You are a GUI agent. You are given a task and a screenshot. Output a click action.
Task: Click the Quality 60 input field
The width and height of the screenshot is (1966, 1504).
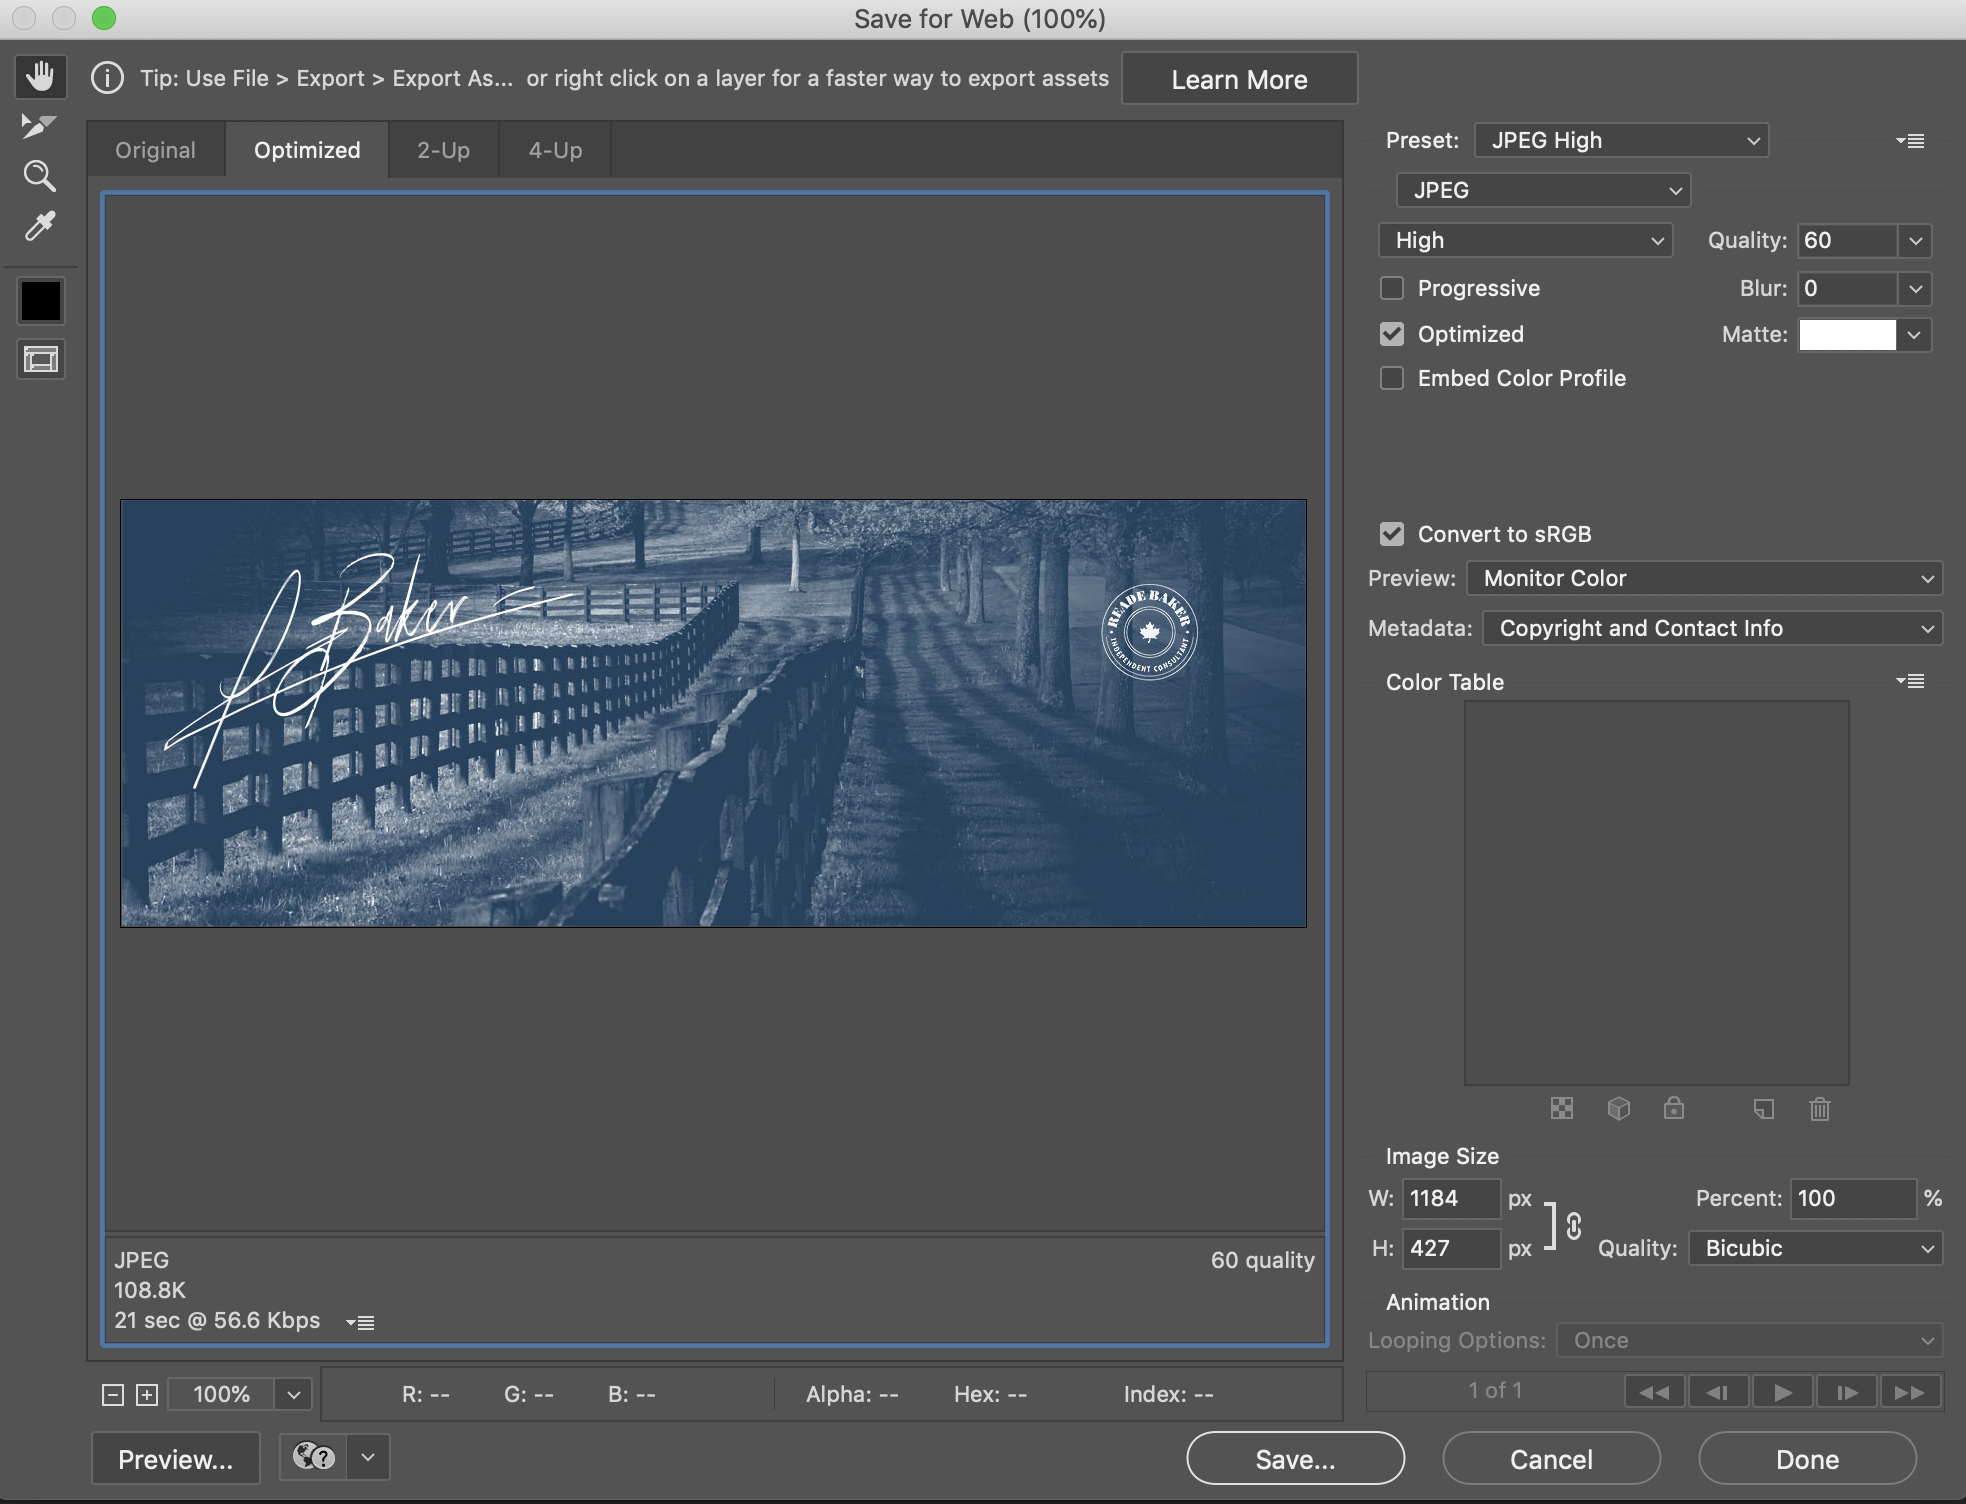click(1846, 241)
